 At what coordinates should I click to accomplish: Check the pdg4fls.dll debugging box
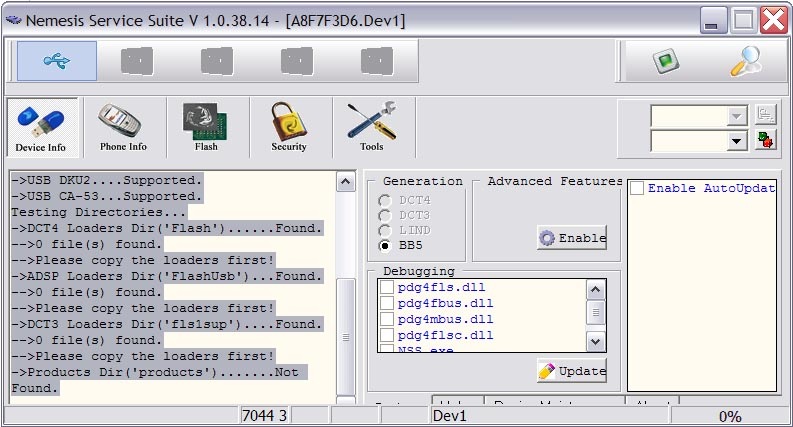[387, 287]
